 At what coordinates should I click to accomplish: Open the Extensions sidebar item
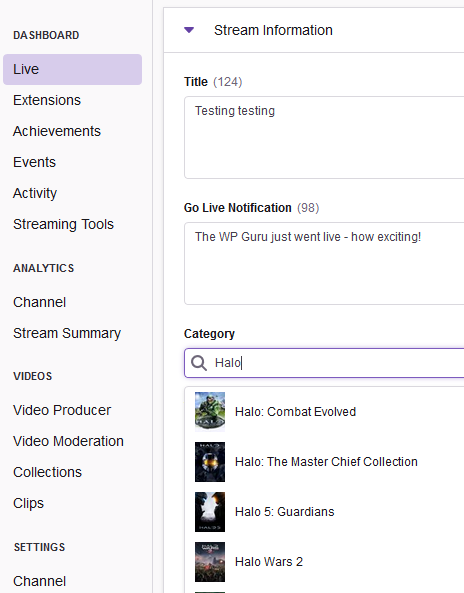pyautogui.click(x=47, y=100)
